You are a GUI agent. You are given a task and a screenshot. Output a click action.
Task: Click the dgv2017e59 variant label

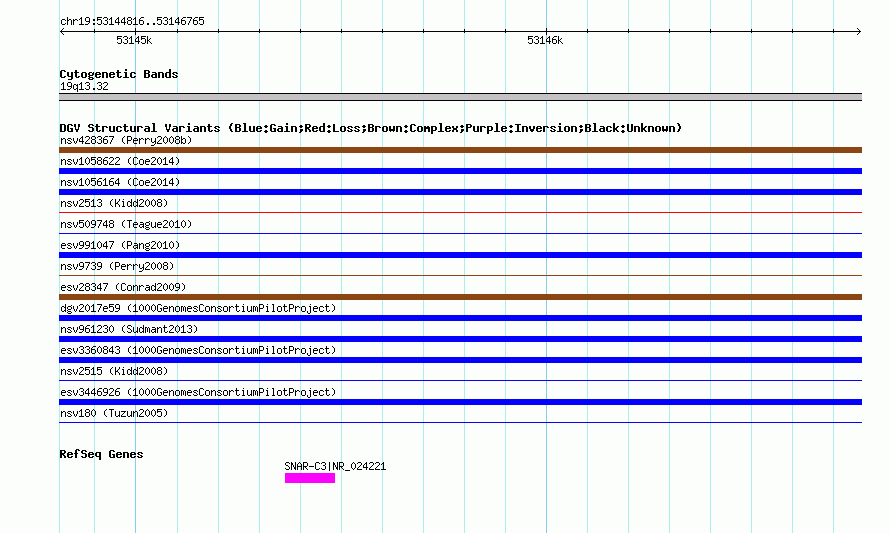pyautogui.click(x=198, y=308)
